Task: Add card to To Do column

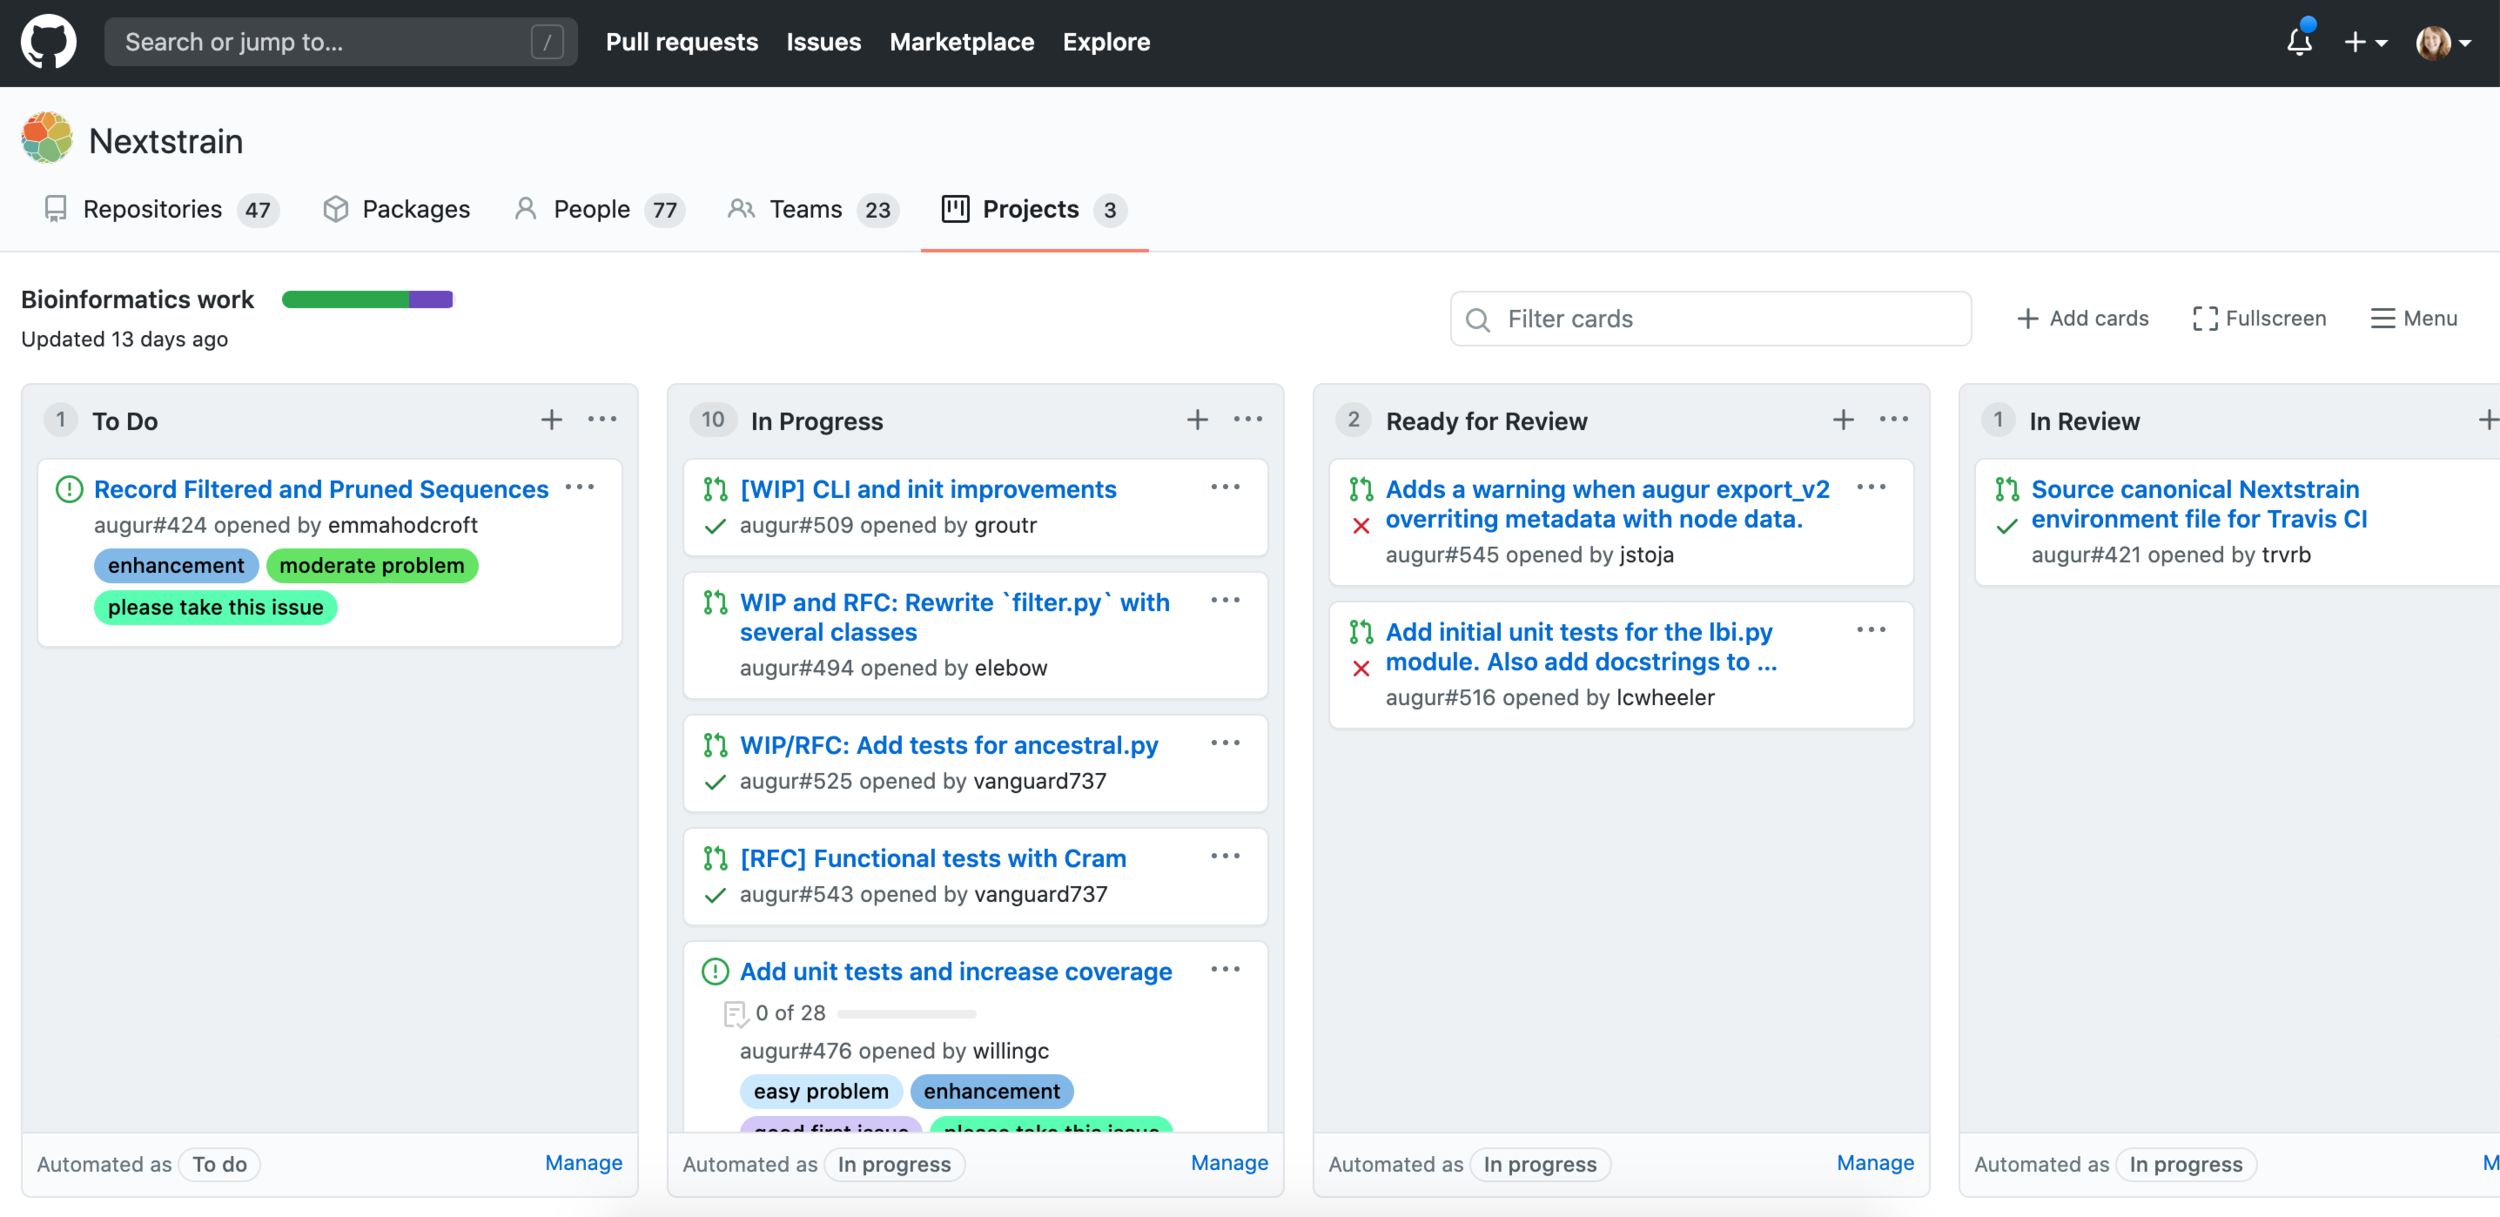Action: (x=551, y=420)
